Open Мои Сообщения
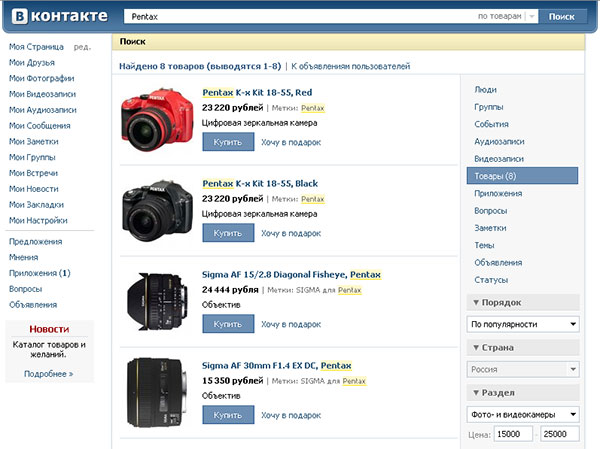This screenshot has width=600, height=449. [39, 126]
